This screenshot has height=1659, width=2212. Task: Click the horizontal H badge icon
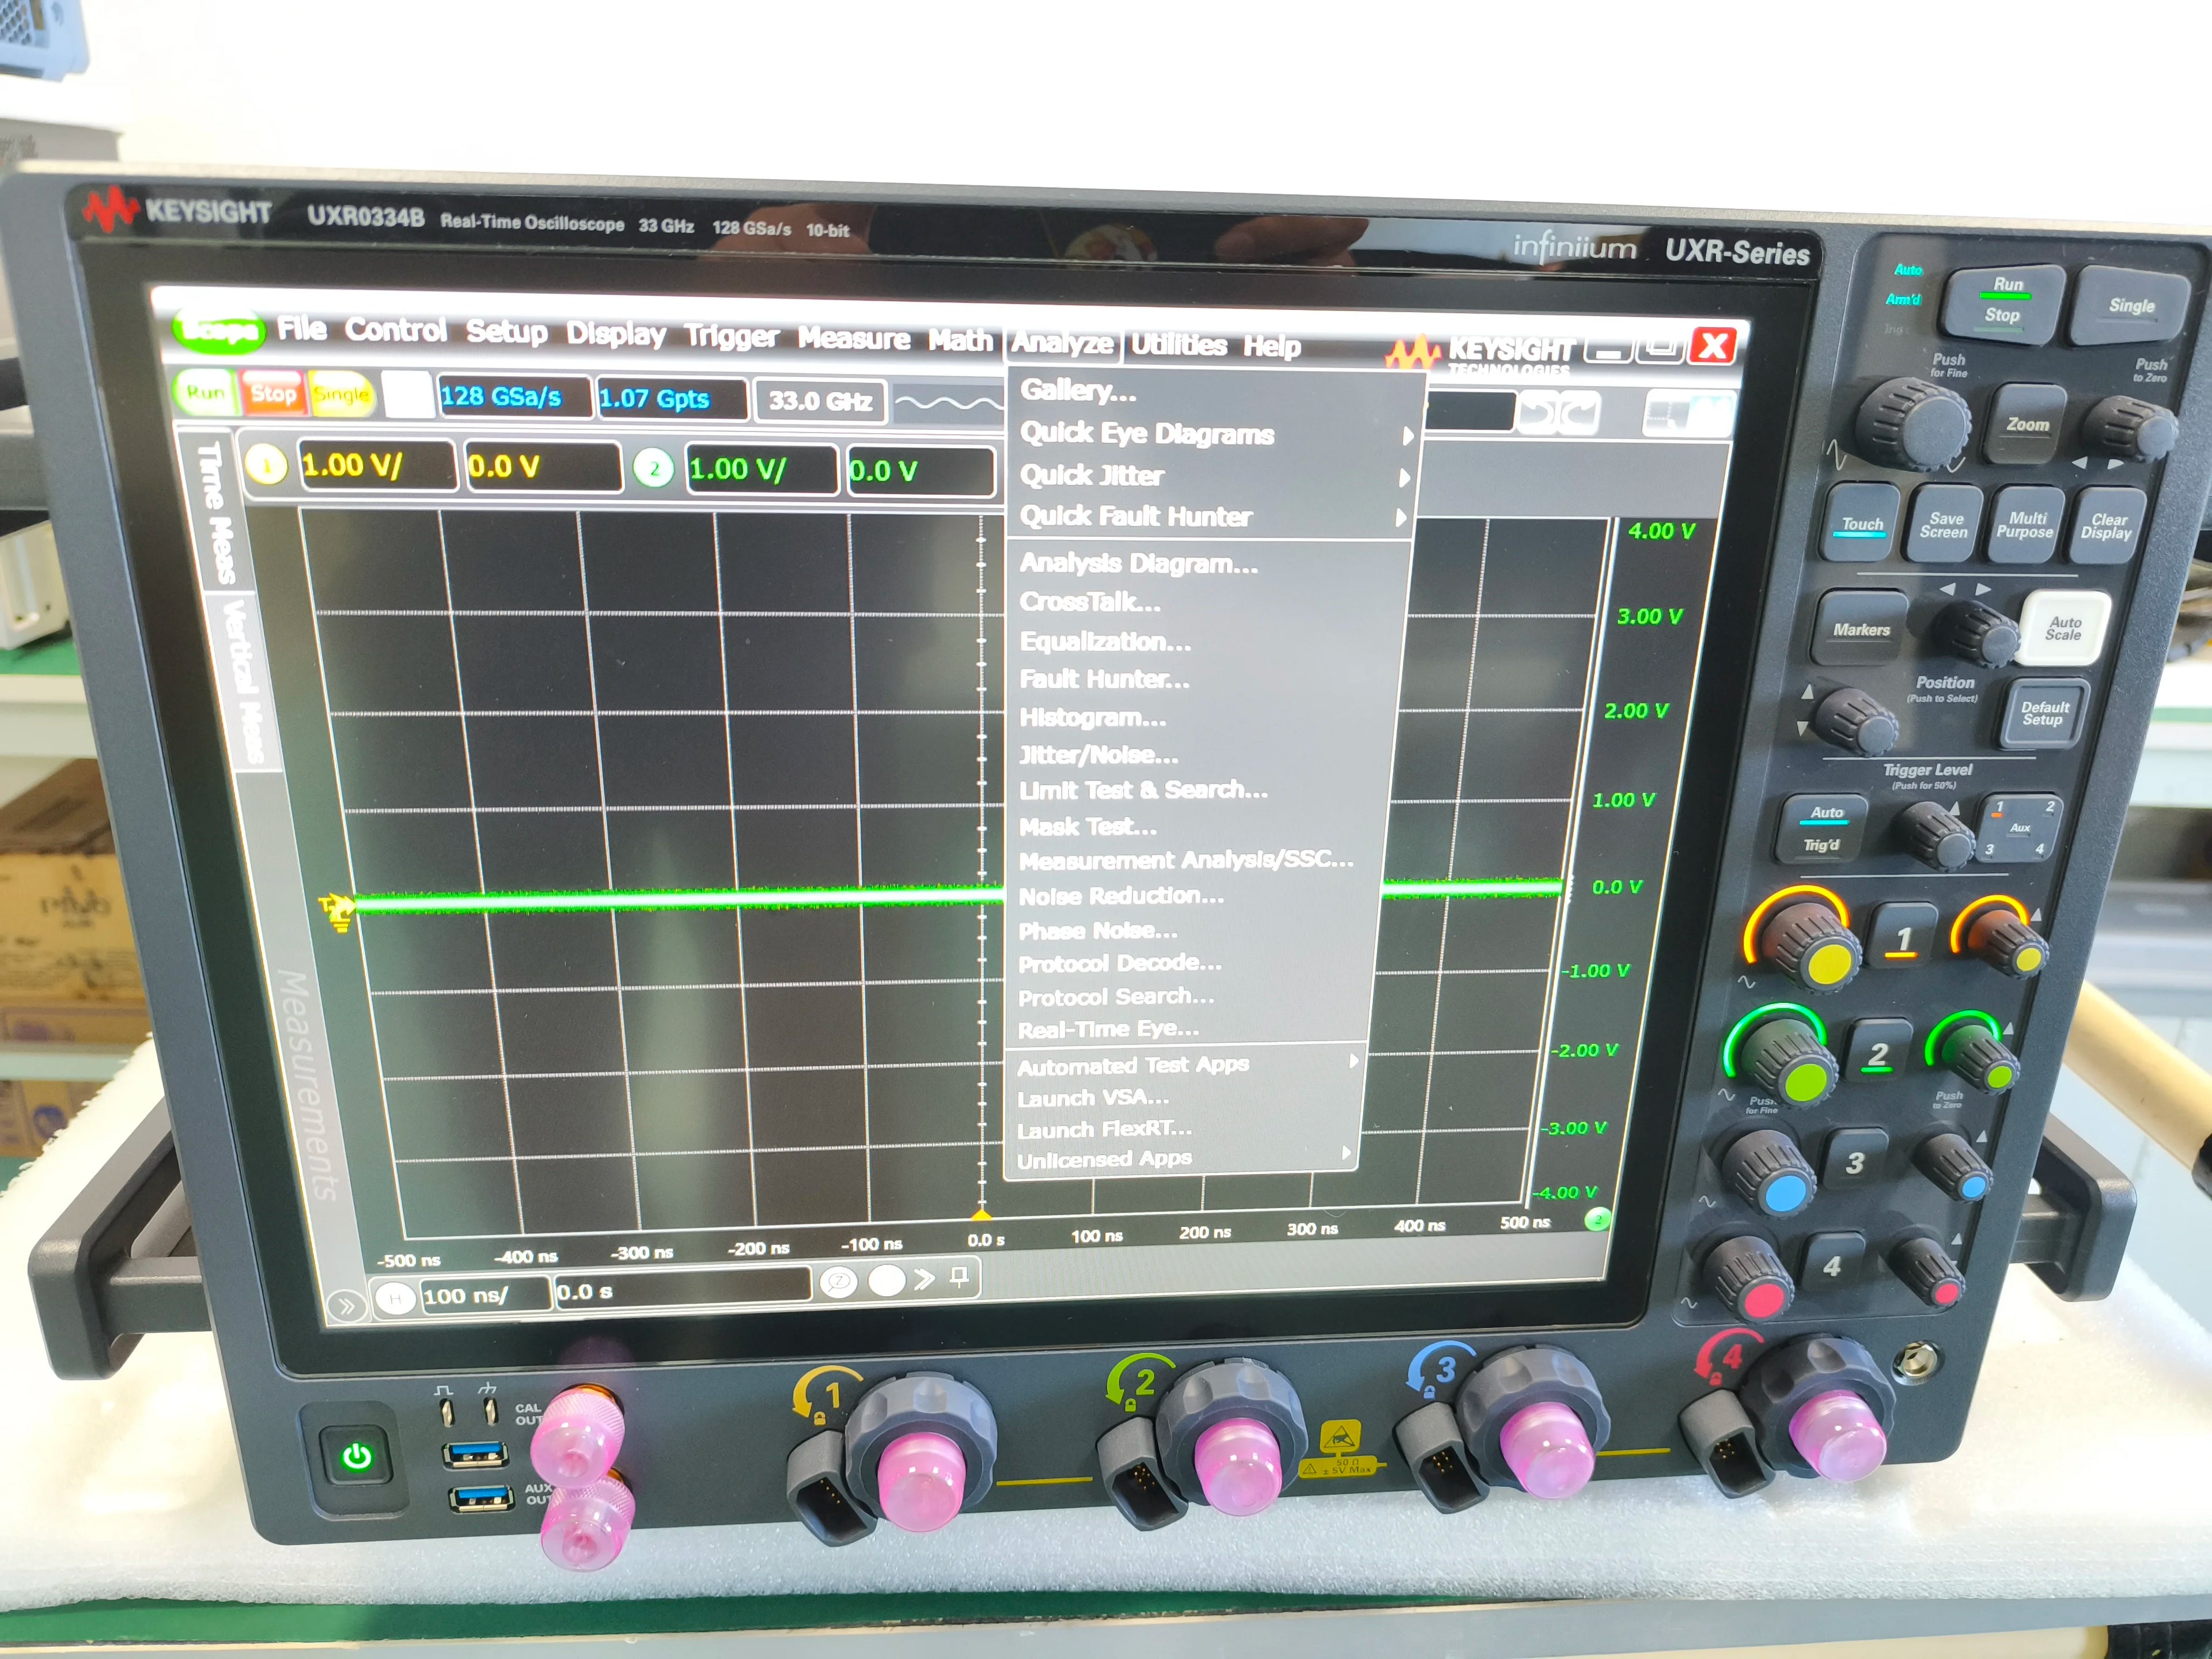tap(396, 1298)
